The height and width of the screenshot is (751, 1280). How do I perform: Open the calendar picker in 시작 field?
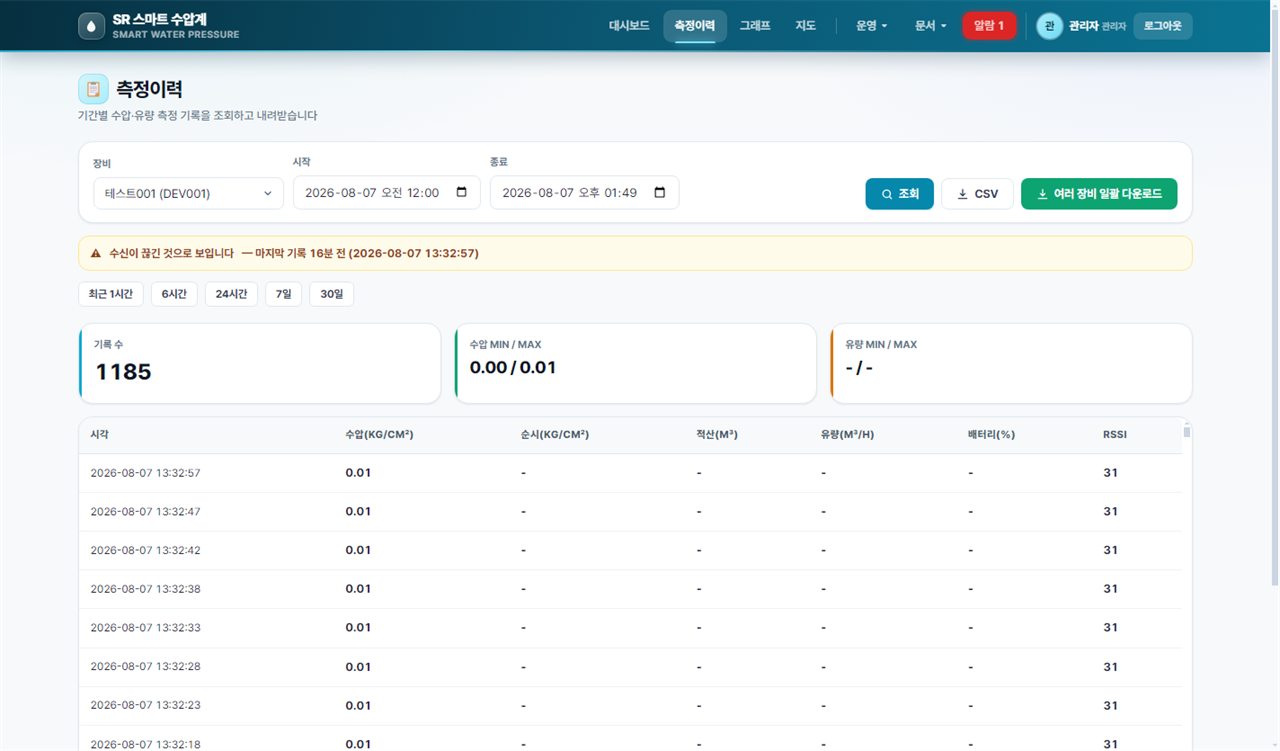(461, 193)
